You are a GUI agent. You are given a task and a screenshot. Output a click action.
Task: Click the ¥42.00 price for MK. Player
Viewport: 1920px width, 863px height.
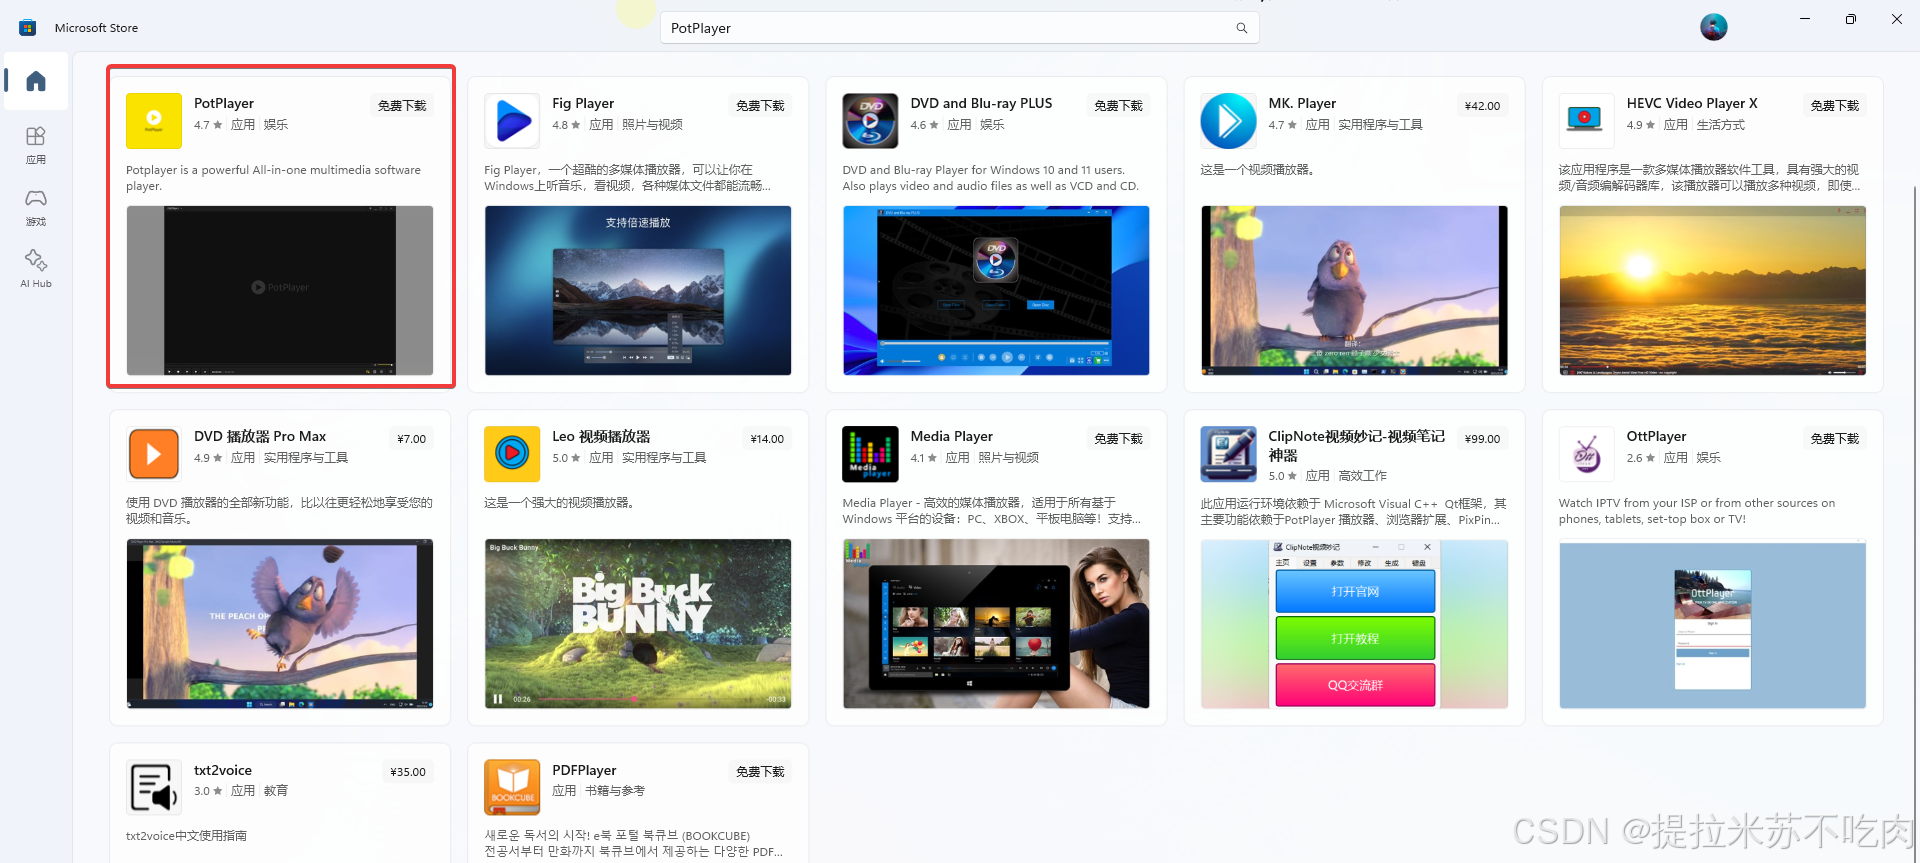pos(1482,106)
